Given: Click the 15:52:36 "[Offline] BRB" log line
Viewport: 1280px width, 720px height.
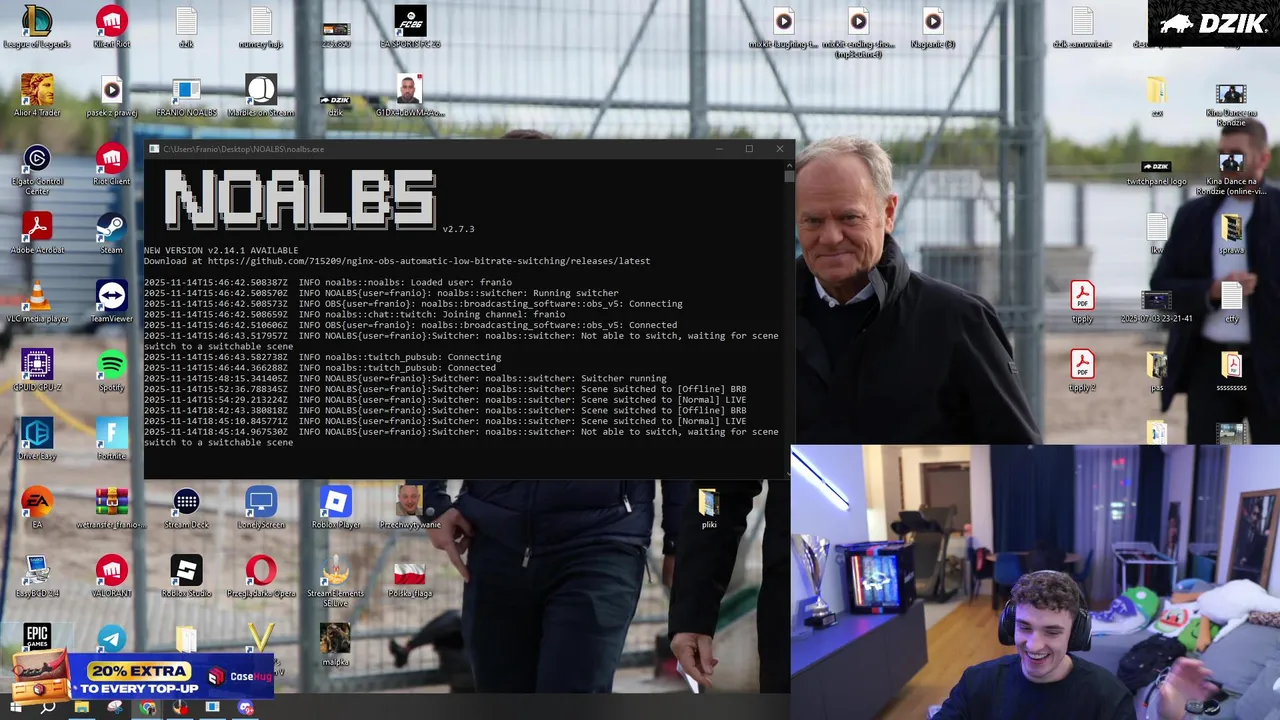Looking at the screenshot, I should click(x=445, y=389).
